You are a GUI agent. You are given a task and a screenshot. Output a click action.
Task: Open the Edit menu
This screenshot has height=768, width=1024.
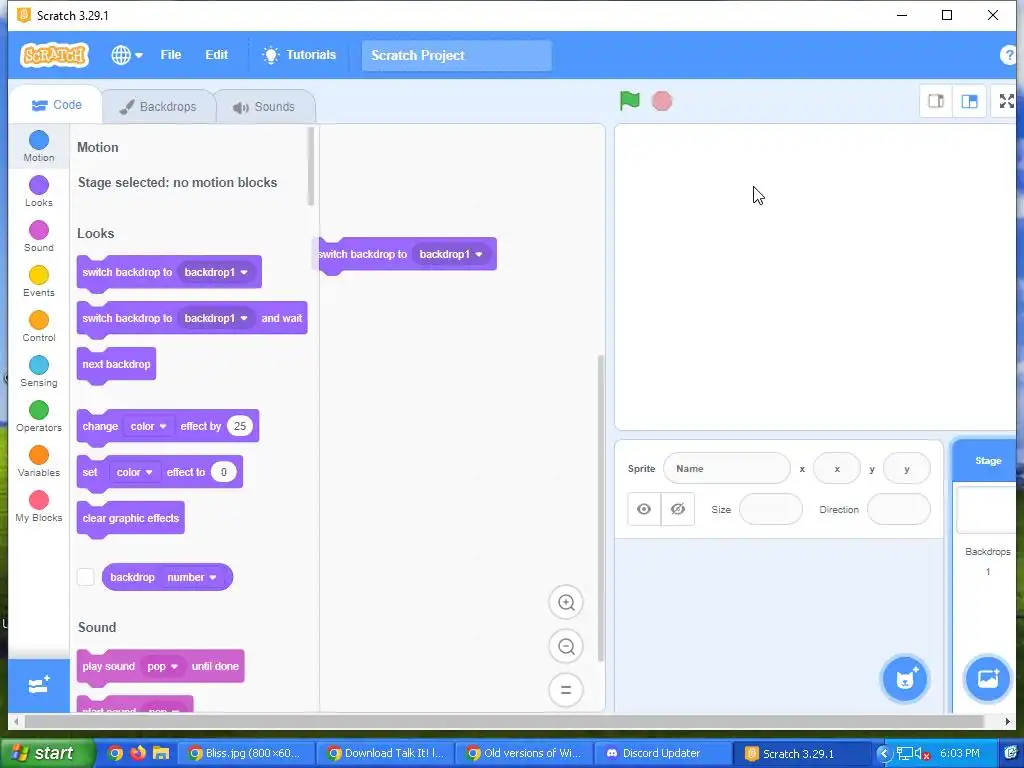click(x=216, y=55)
